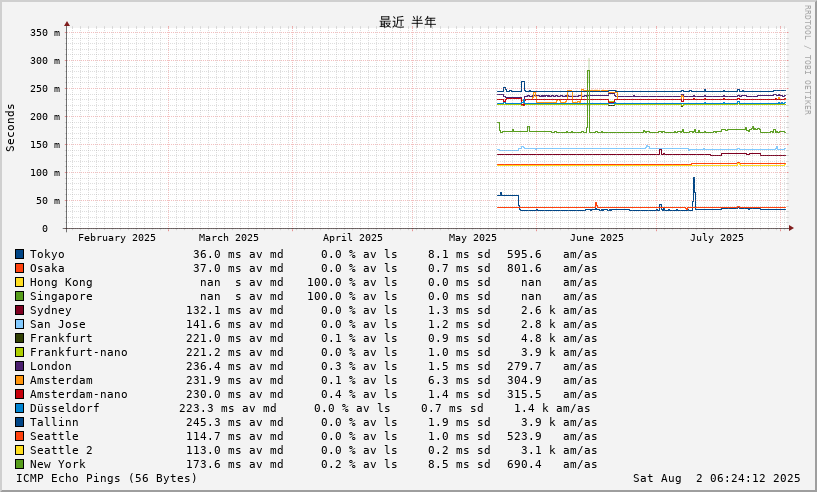Select the Hong Kong legend label
The width and height of the screenshot is (817, 492).
point(61,282)
